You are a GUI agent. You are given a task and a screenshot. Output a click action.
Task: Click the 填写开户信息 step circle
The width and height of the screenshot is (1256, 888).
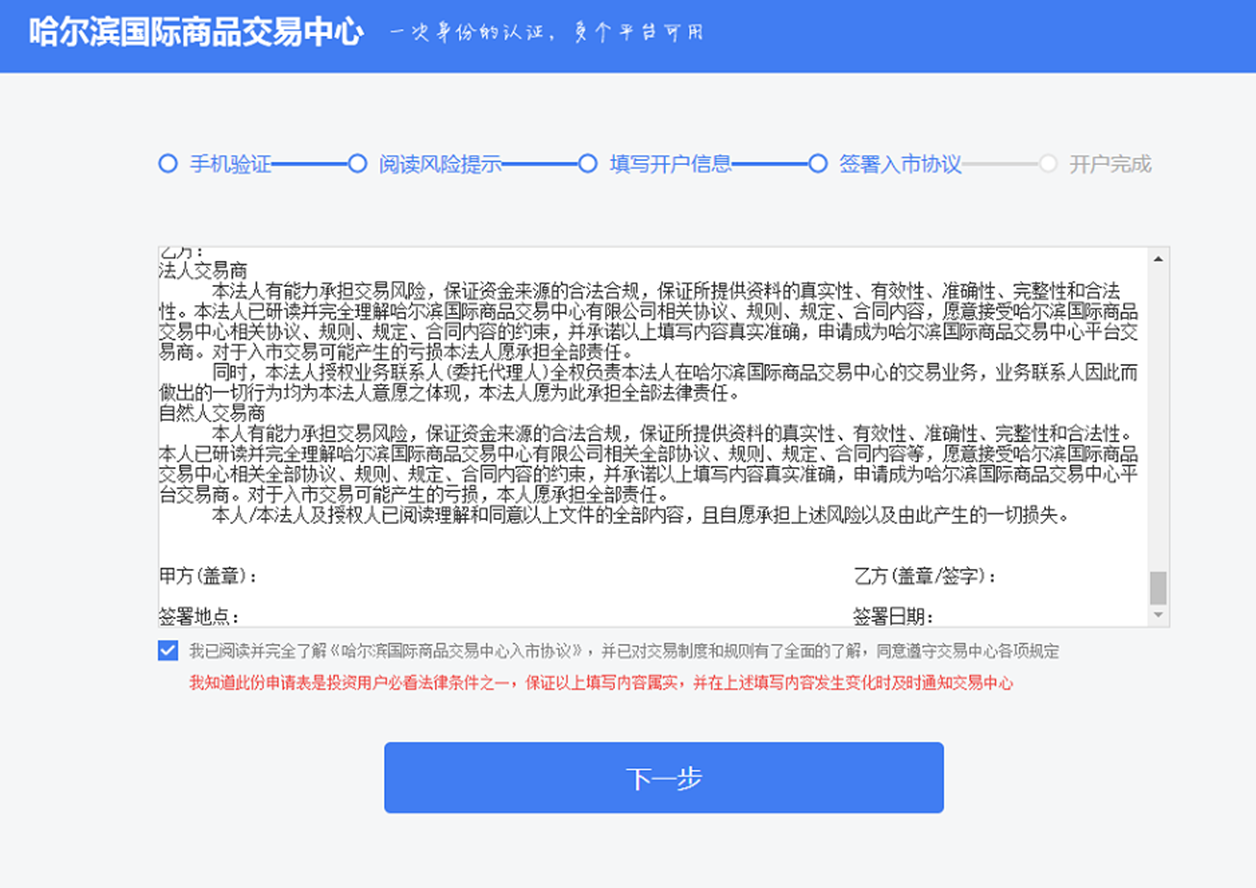tap(588, 164)
